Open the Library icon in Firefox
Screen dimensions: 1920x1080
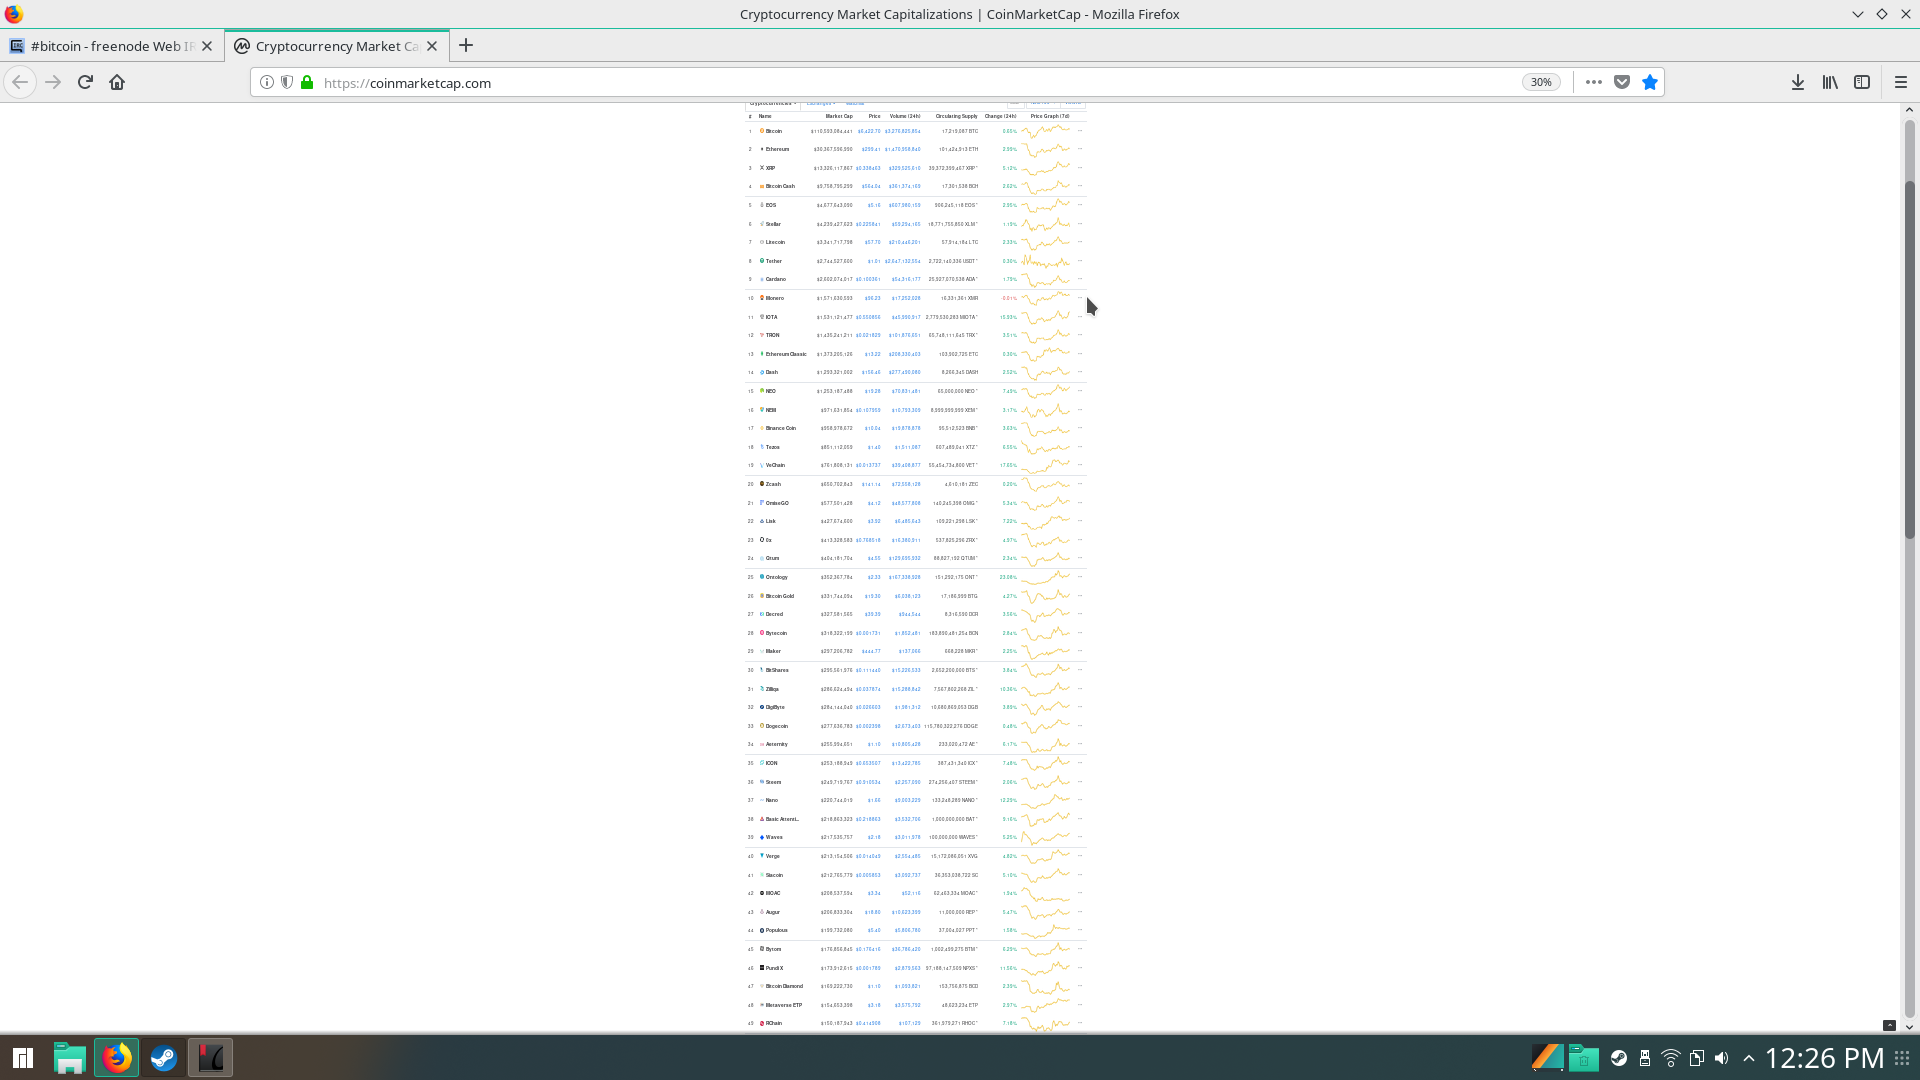1830,82
